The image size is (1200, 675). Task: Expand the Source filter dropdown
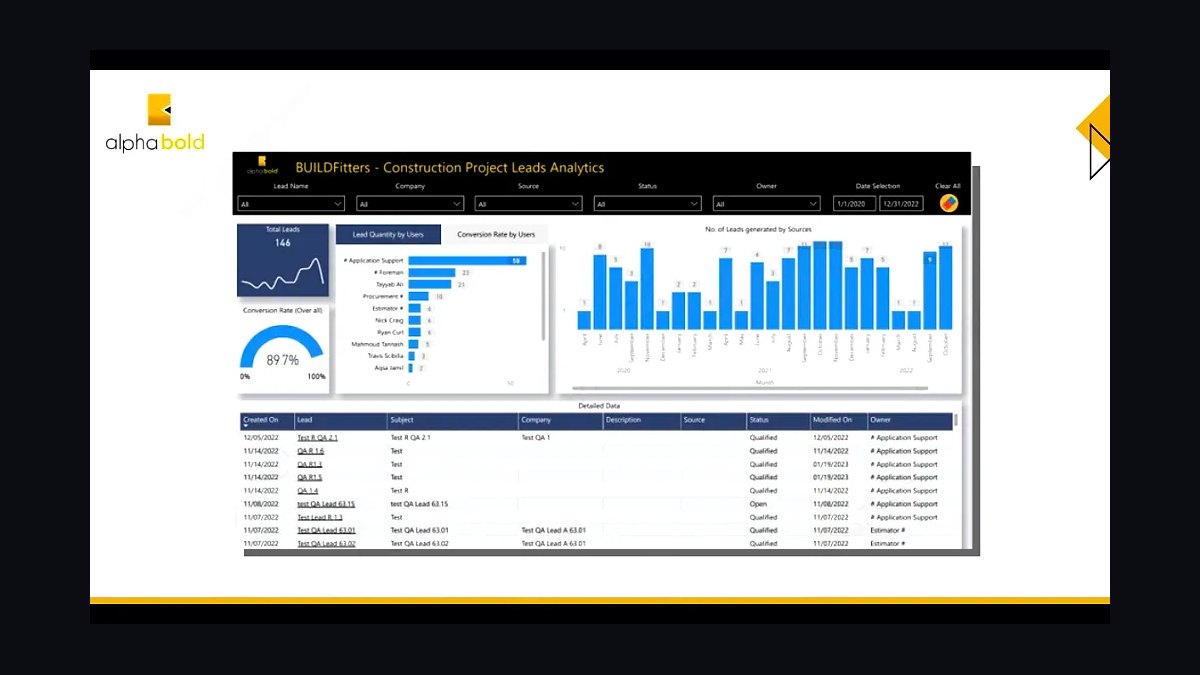click(x=528, y=204)
